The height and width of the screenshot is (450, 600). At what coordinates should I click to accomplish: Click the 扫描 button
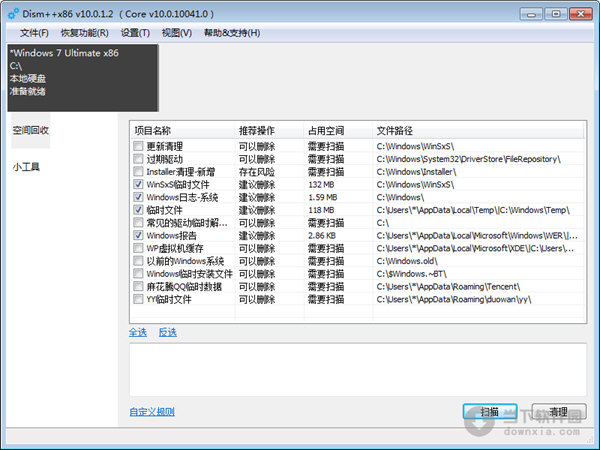[x=490, y=412]
